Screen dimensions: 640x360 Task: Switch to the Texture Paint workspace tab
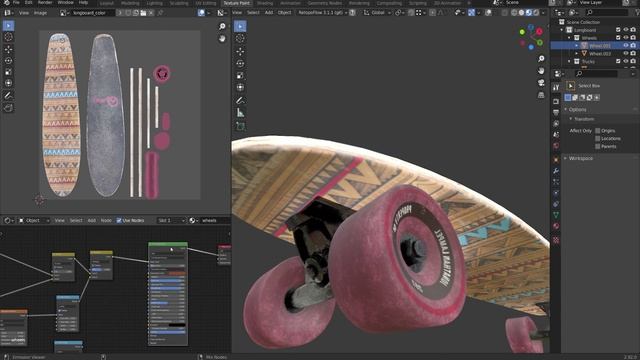click(236, 3)
